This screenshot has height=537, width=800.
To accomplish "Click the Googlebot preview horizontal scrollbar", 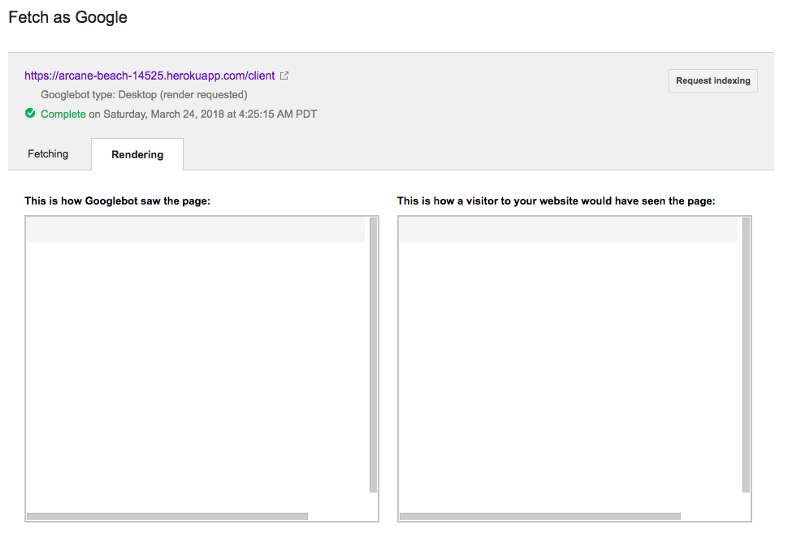I will (167, 516).
